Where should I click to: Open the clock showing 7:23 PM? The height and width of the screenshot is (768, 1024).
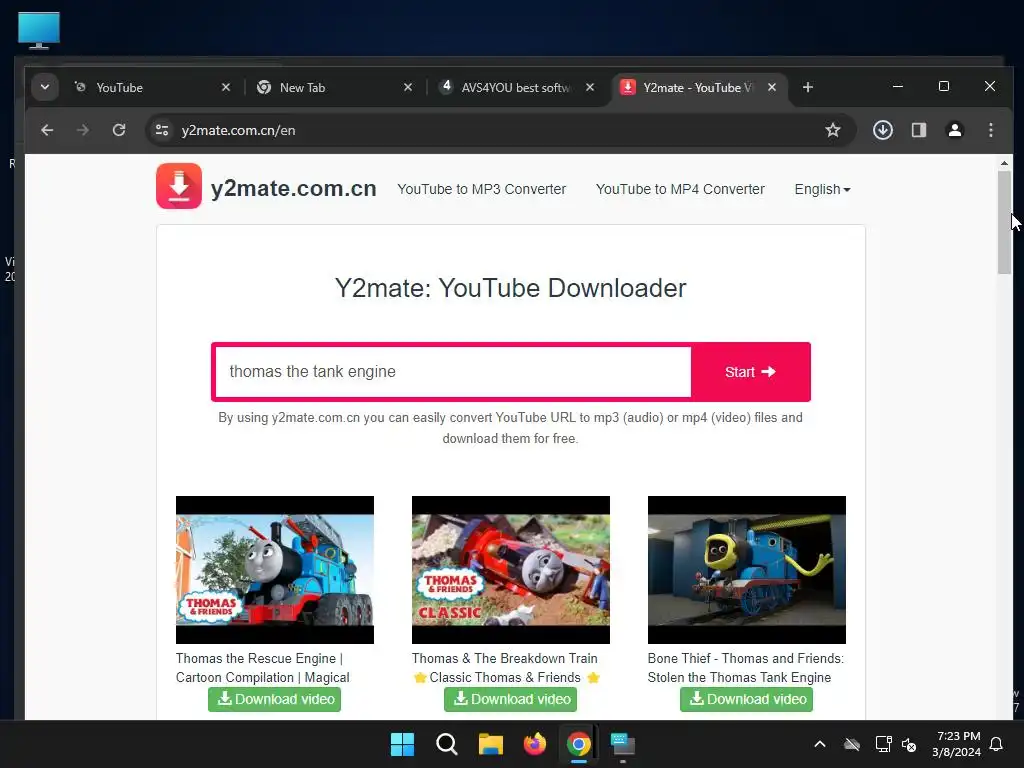point(957,744)
